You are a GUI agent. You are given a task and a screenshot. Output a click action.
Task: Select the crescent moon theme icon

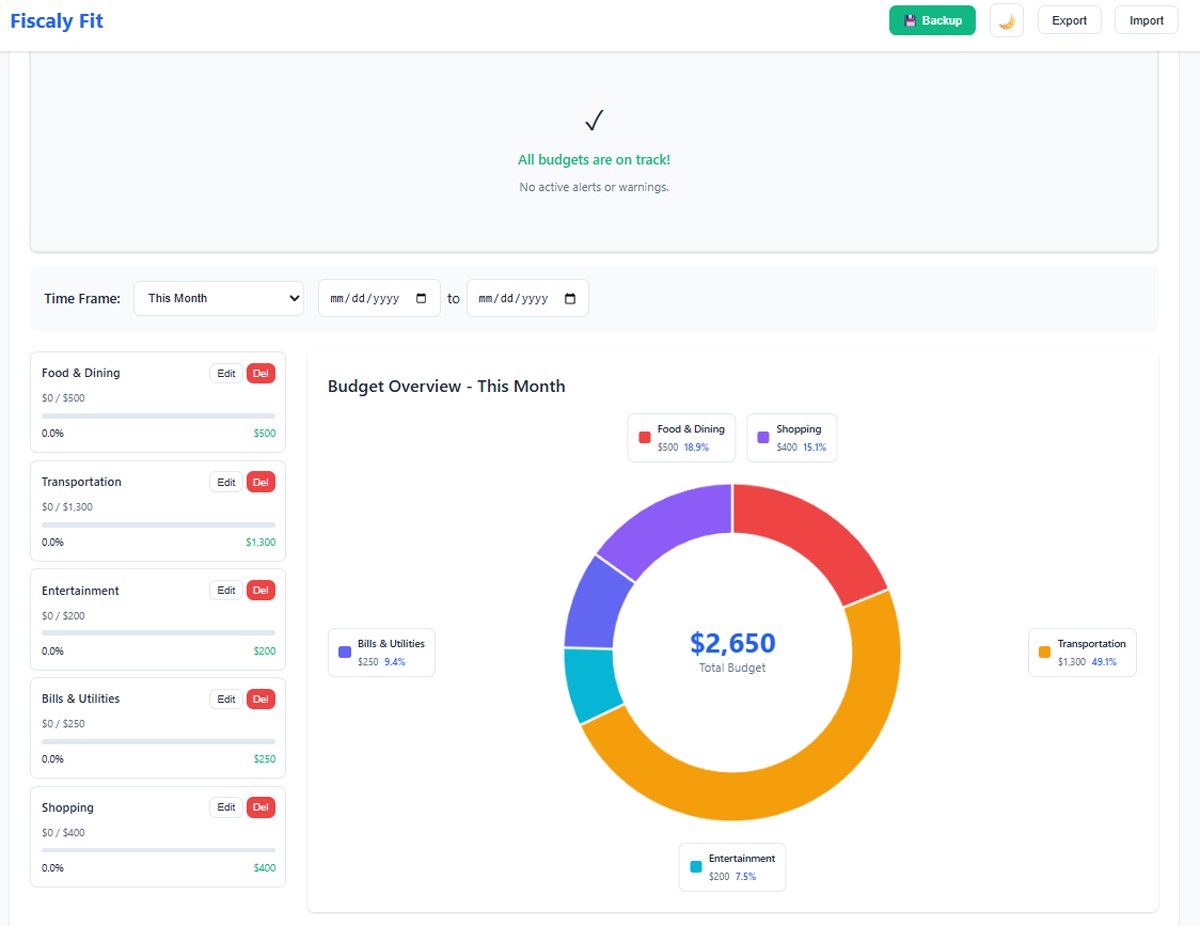point(1006,20)
